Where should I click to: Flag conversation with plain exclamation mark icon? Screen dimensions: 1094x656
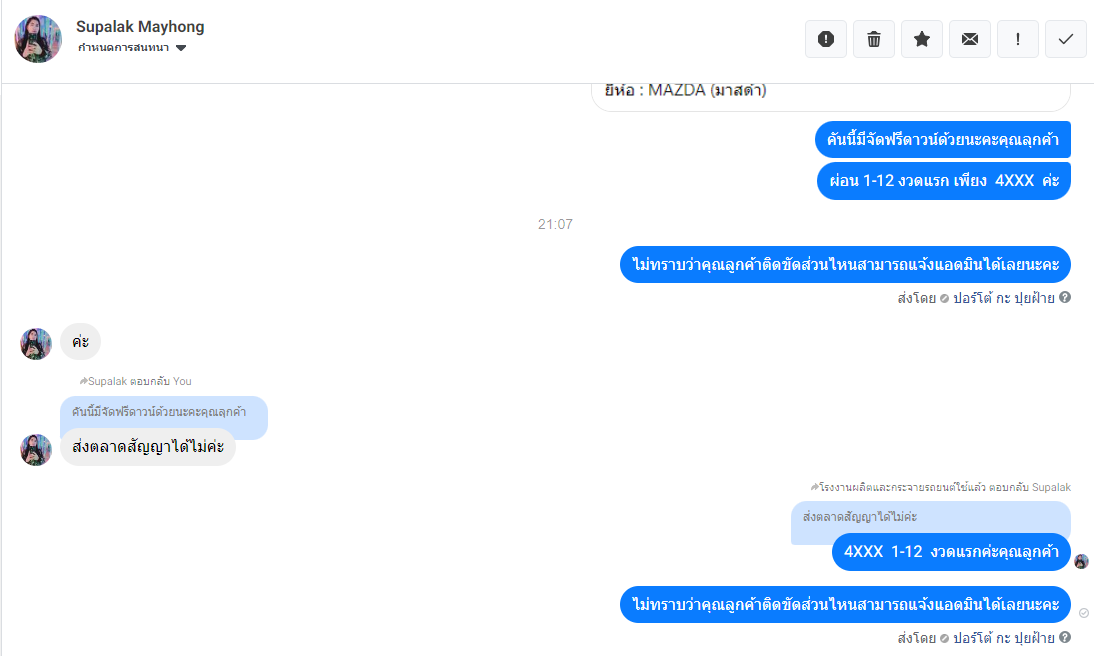(x=1018, y=39)
